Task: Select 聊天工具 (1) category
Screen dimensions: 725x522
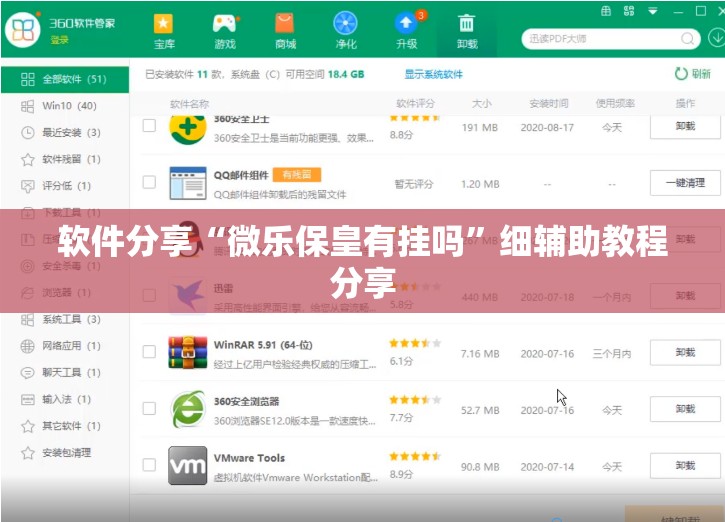Action: click(x=65, y=373)
